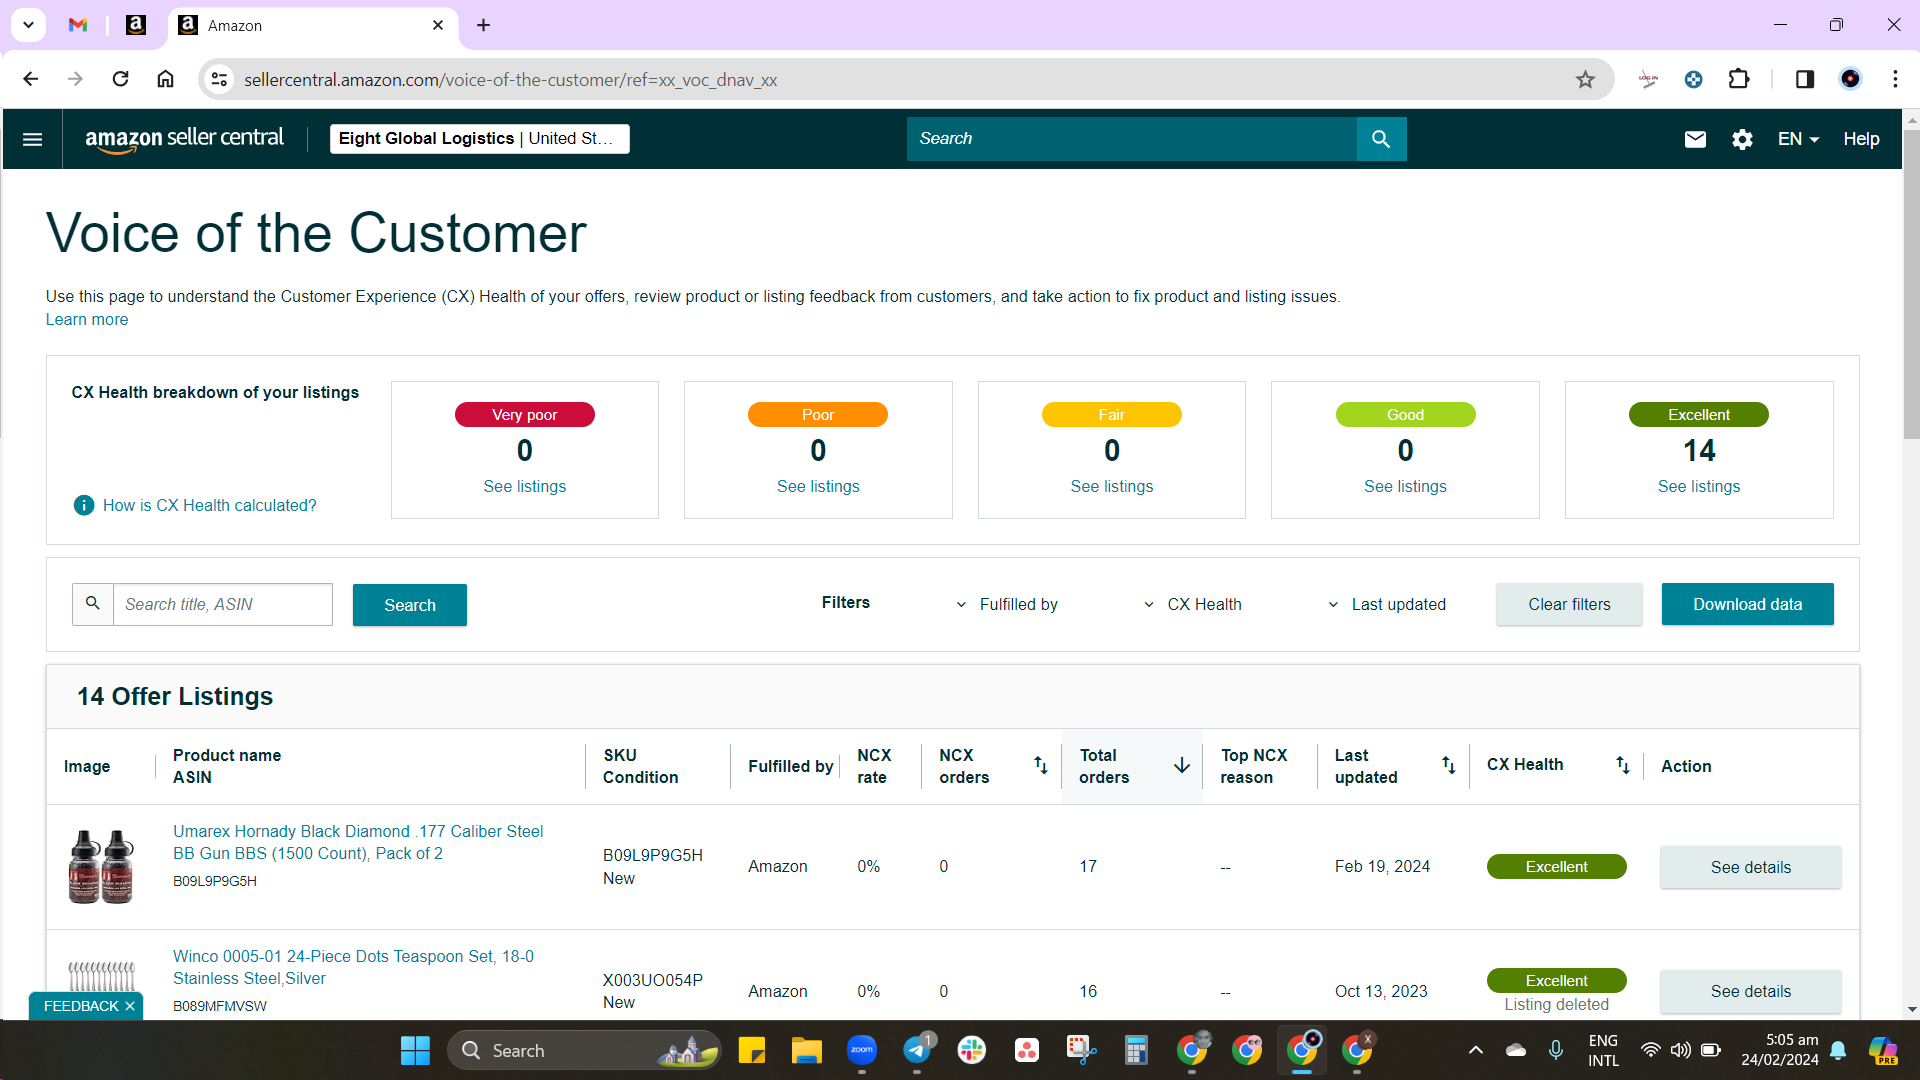Sort by NCX orders column arrows
The image size is (1920, 1080).
[x=1040, y=765]
